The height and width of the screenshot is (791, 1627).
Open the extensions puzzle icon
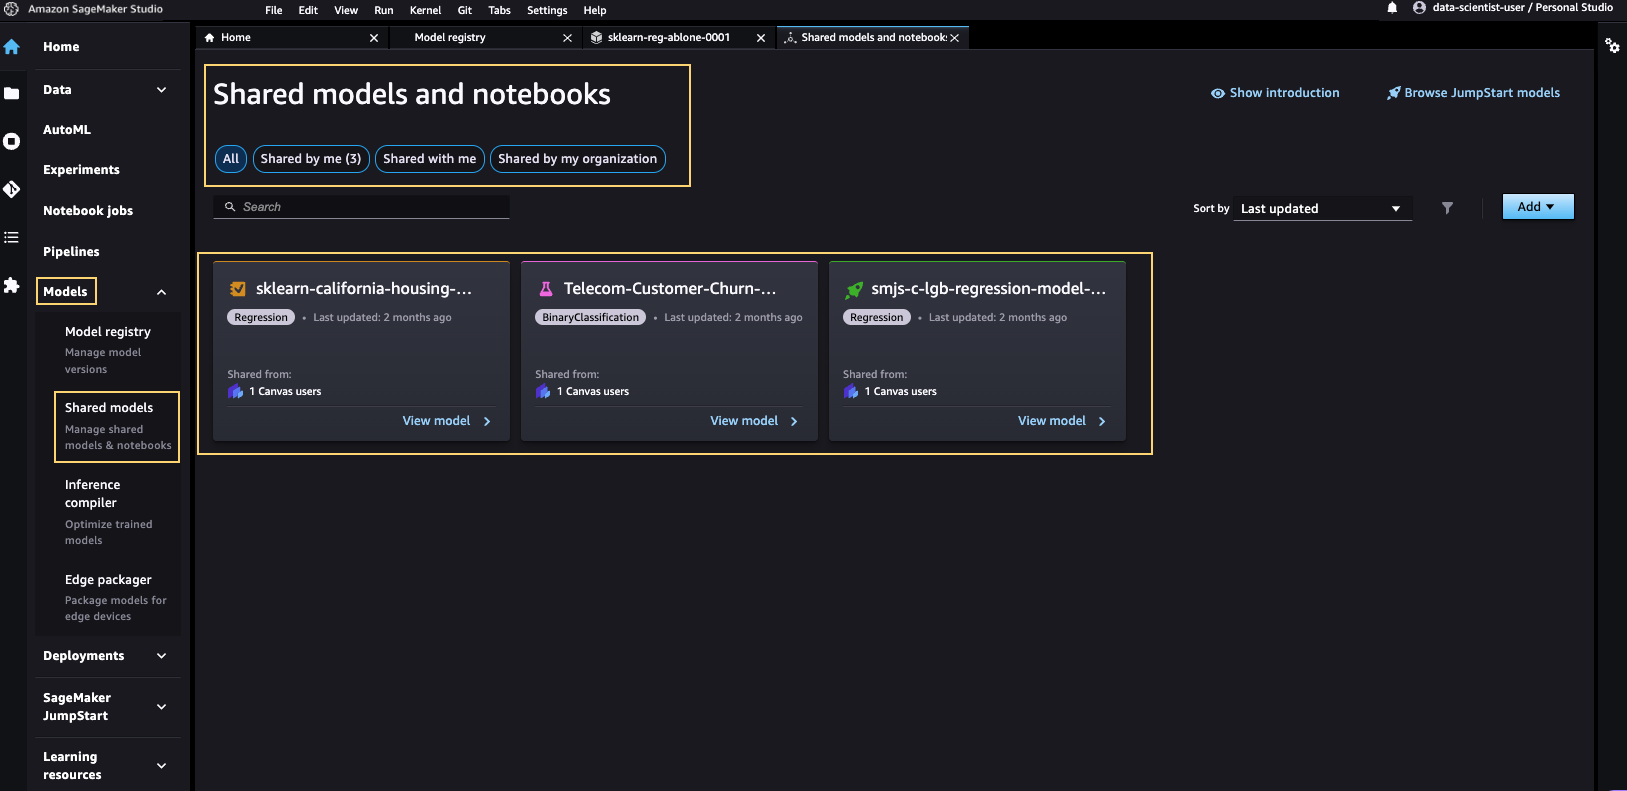[12, 285]
